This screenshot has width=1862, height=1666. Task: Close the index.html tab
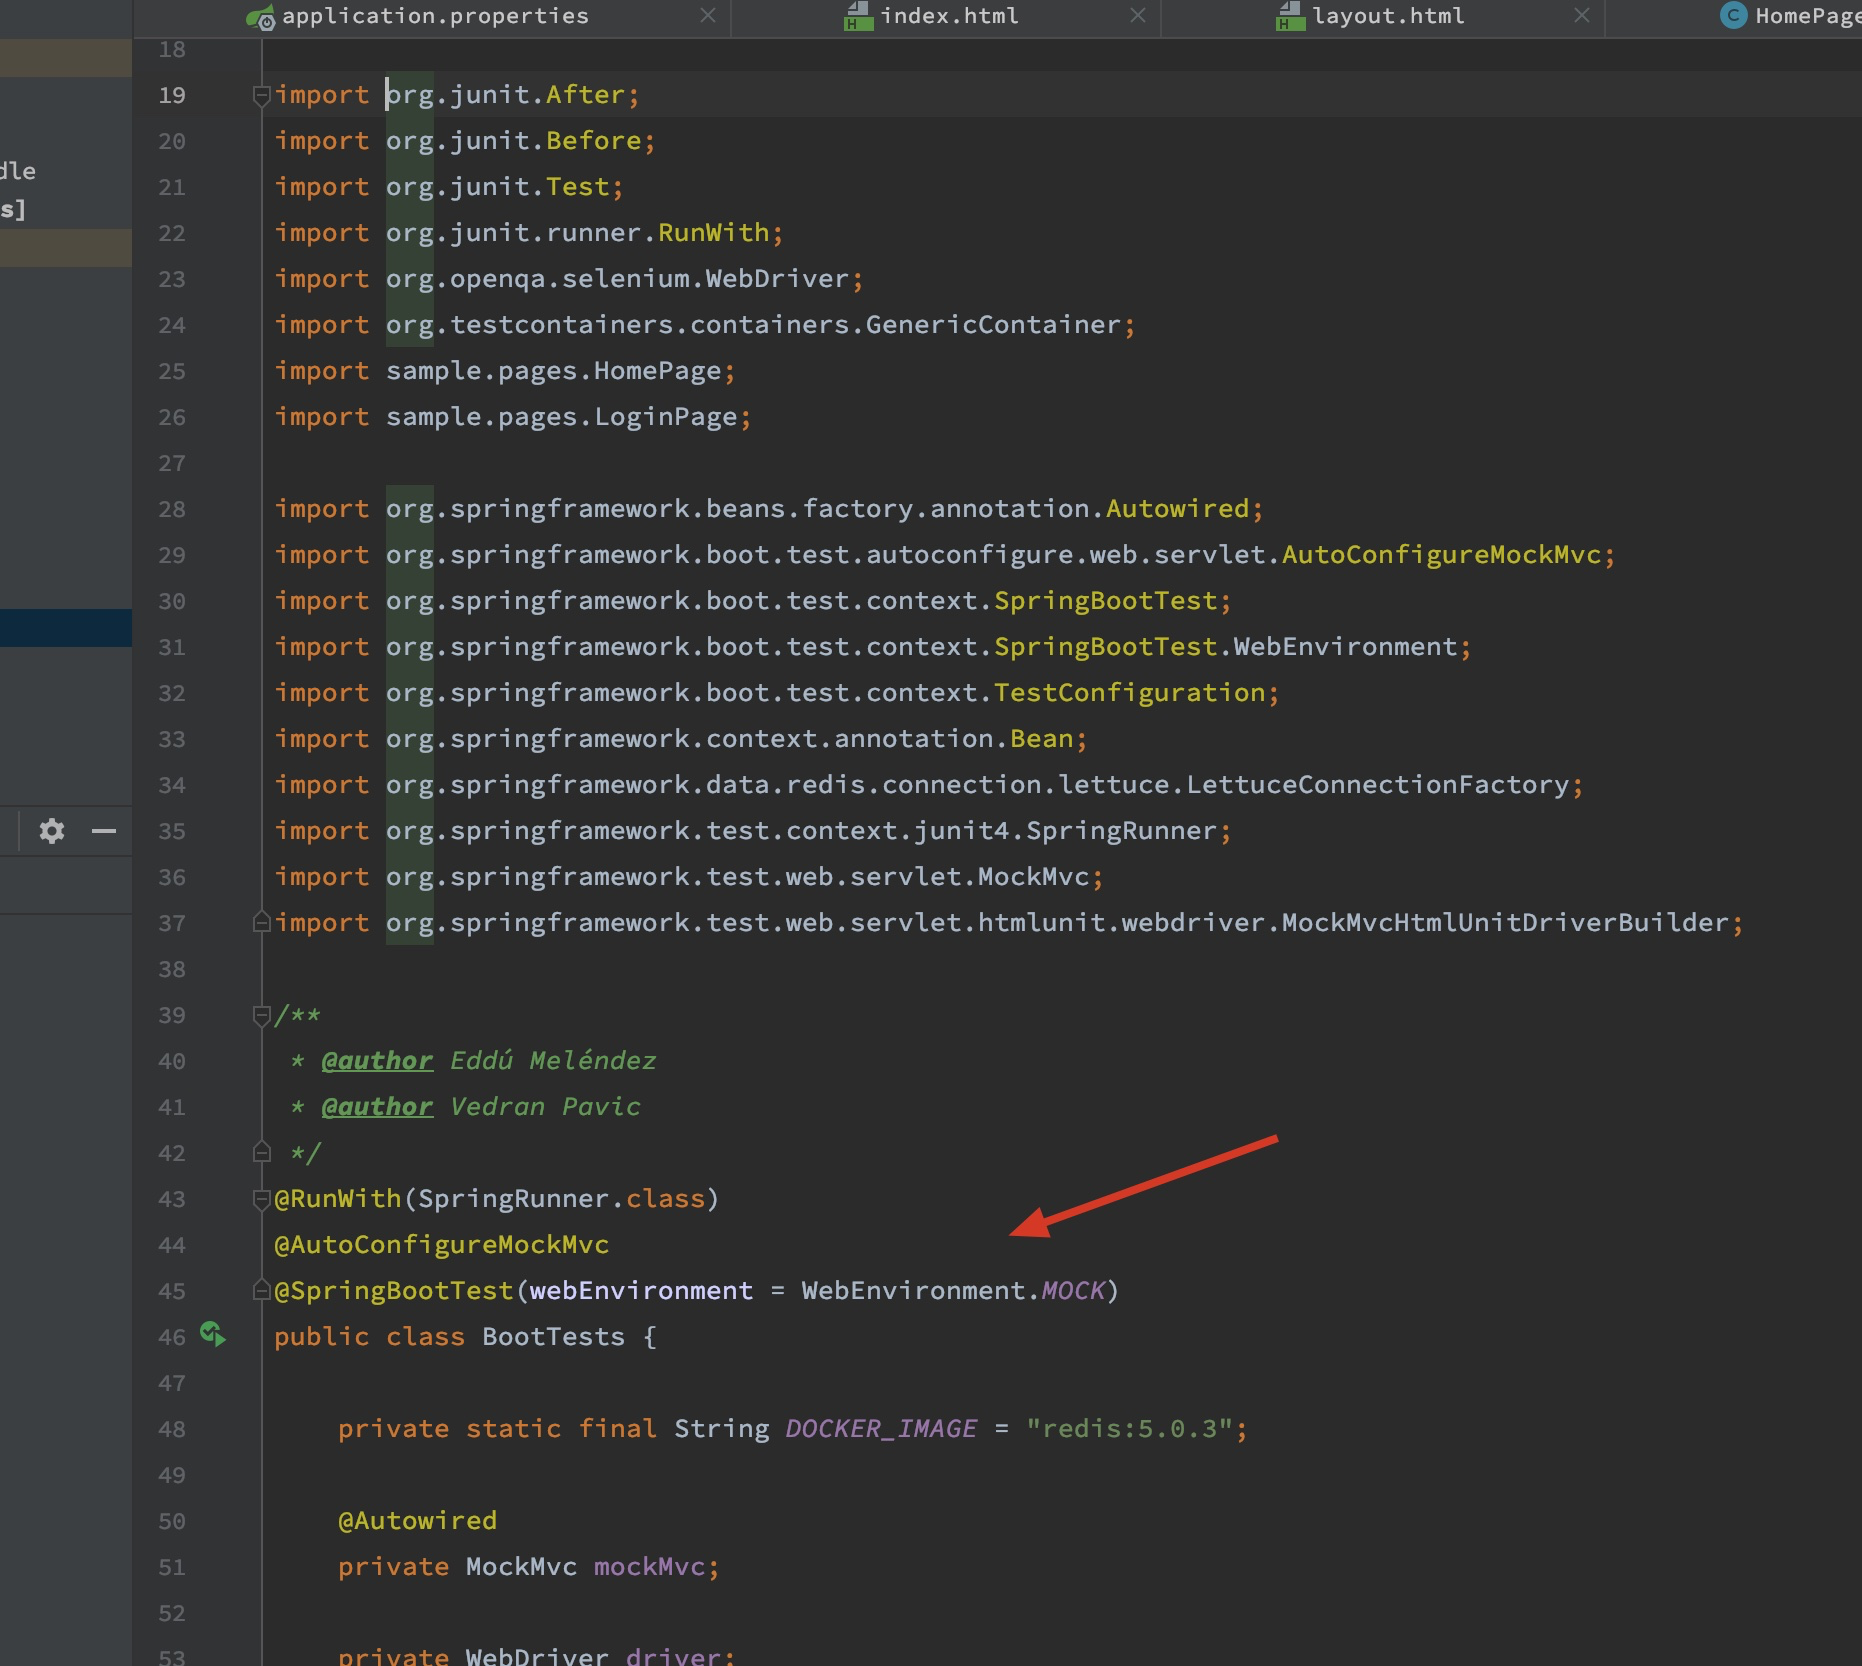pyautogui.click(x=1138, y=15)
